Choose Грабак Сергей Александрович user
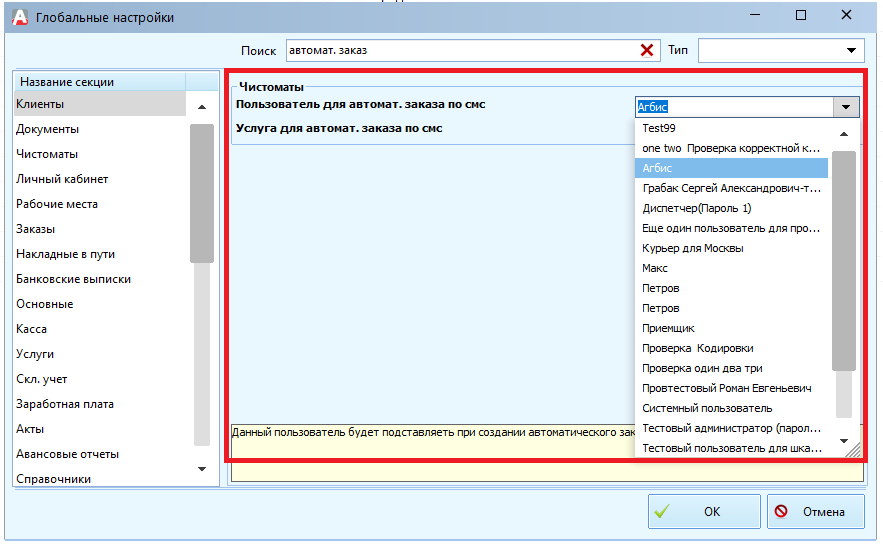 [x=732, y=188]
